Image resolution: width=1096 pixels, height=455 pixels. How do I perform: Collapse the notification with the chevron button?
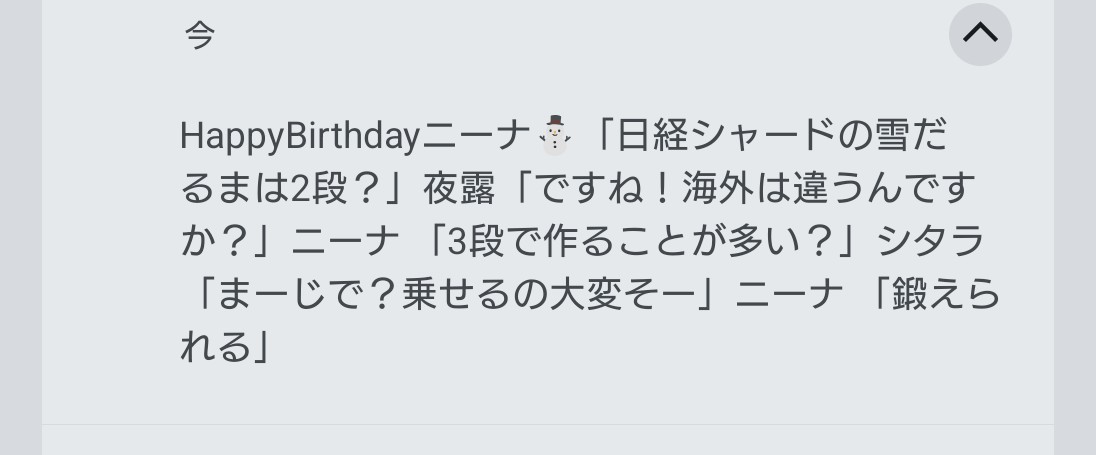pos(980,34)
